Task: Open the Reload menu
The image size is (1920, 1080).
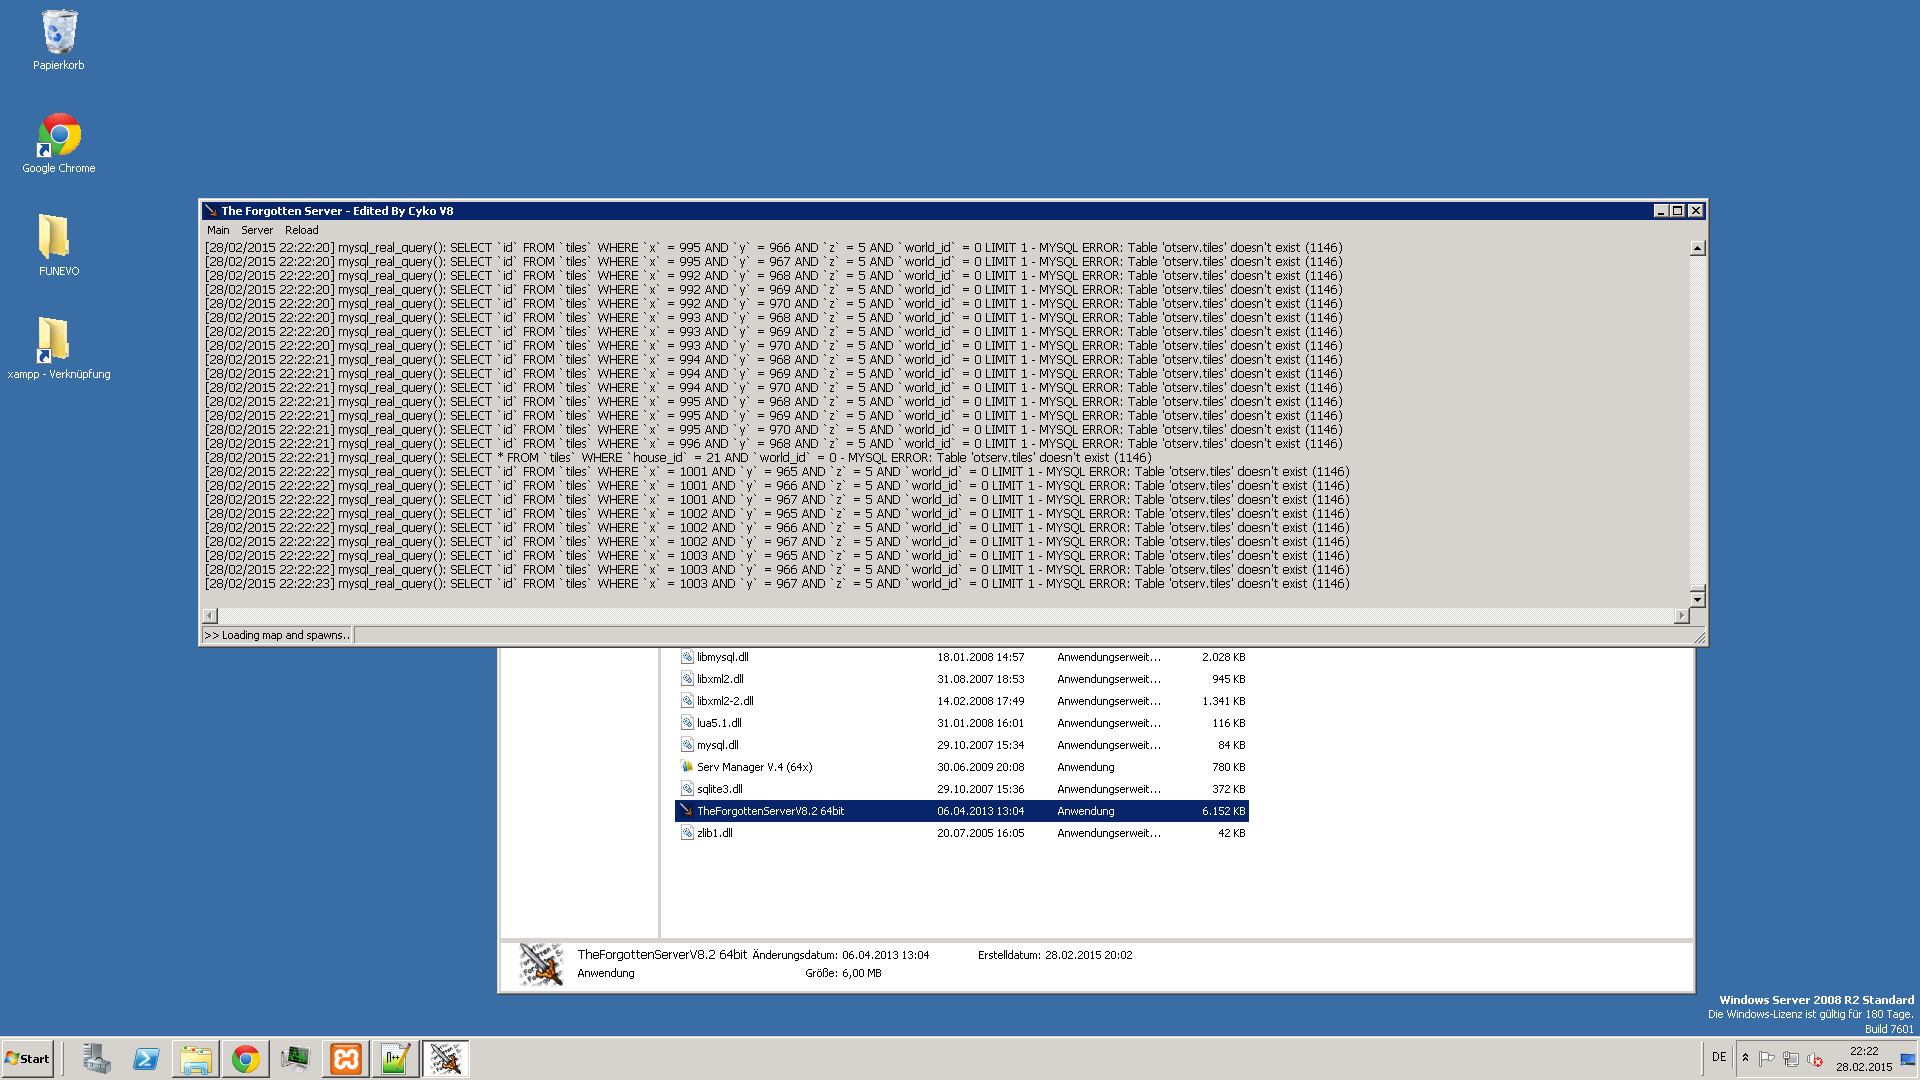Action: tap(302, 230)
